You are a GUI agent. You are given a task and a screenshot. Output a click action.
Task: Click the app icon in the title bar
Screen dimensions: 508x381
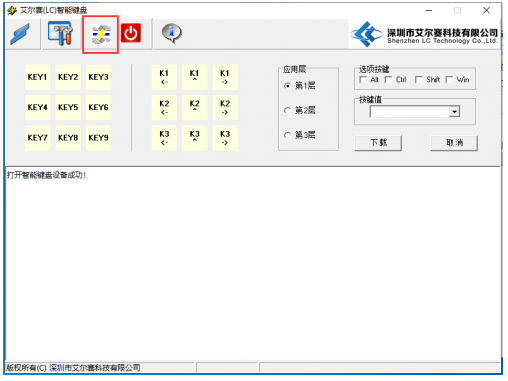12,11
